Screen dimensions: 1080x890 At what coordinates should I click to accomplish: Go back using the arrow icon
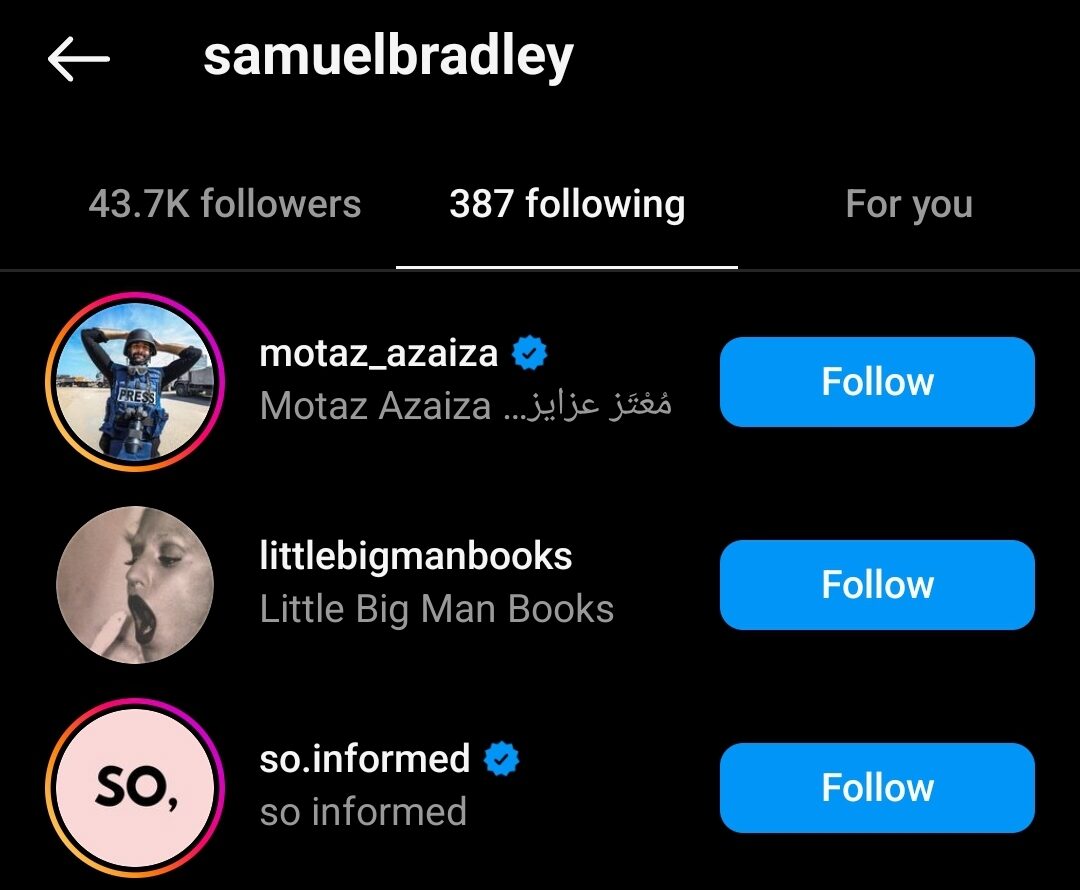79,59
